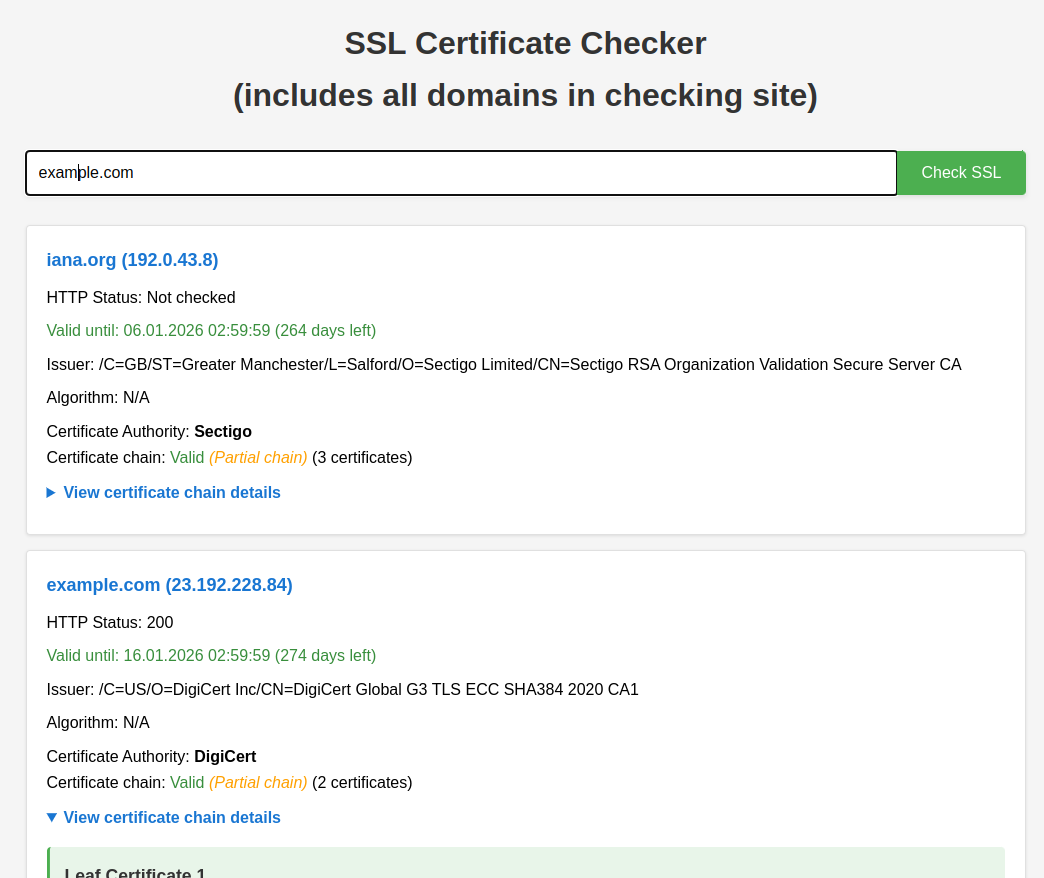Viewport: 1044px width, 878px height.
Task: Click inside the domain input field
Action: 460,172
